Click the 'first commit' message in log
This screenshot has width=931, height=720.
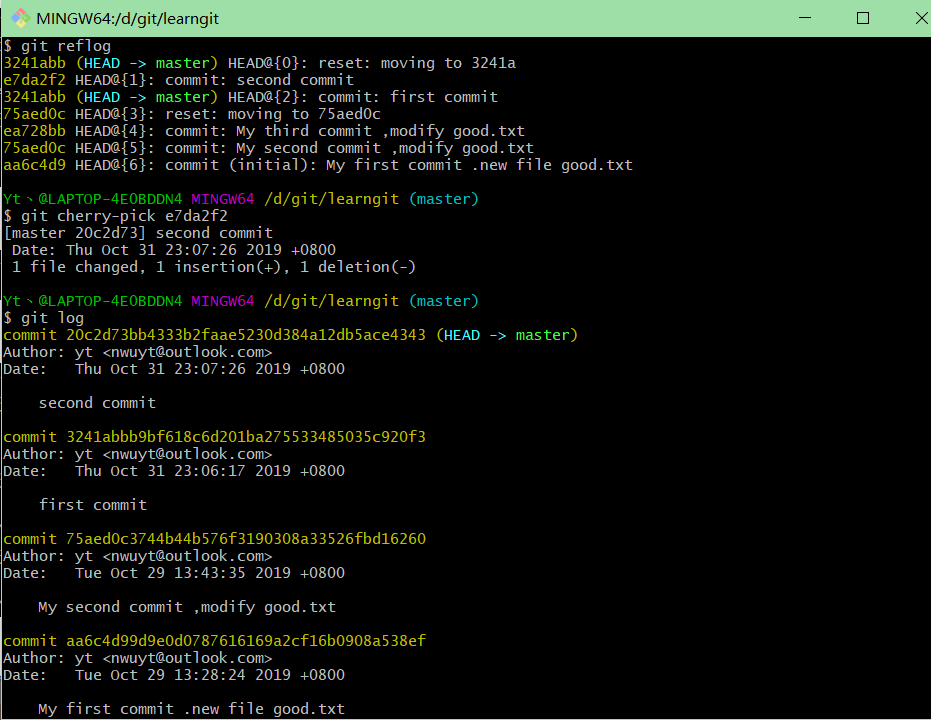pos(93,505)
